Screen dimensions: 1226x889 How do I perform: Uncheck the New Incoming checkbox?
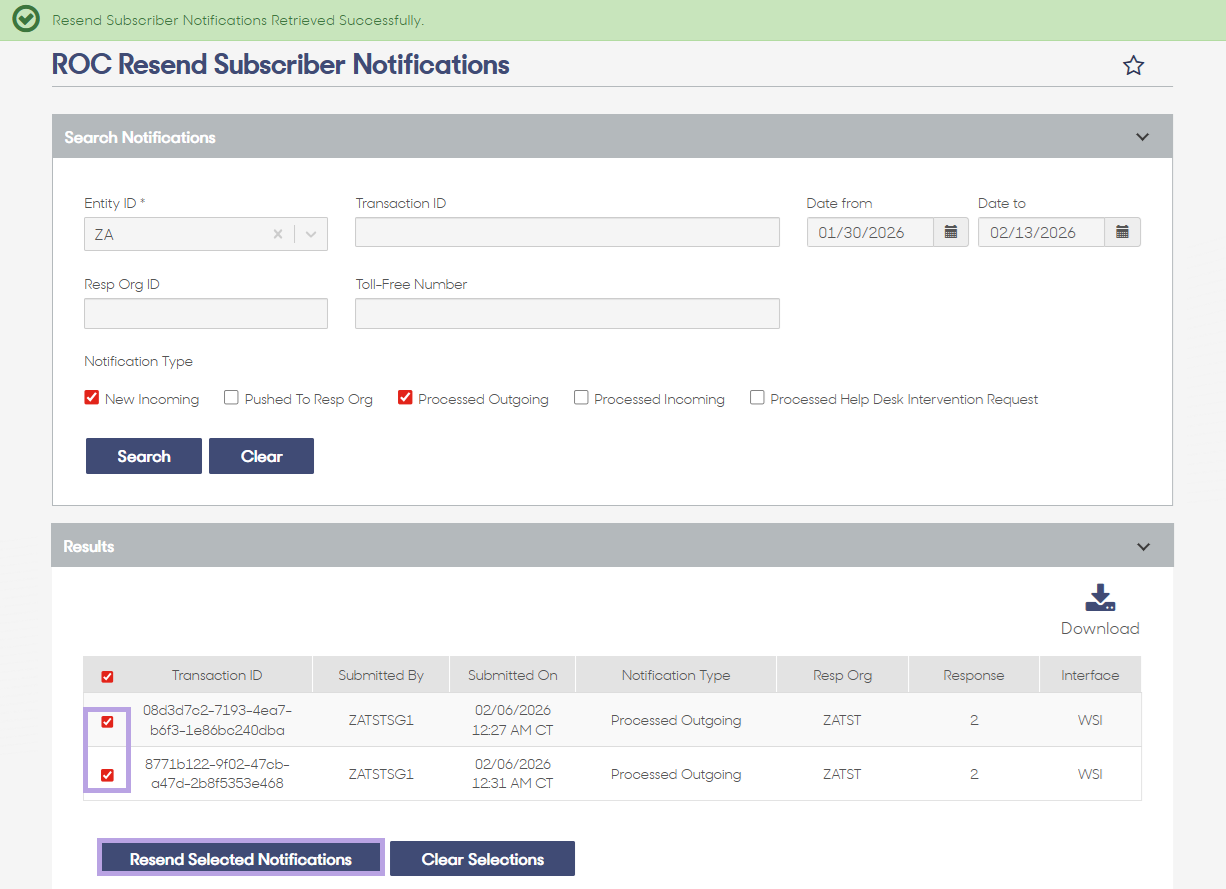coord(91,397)
